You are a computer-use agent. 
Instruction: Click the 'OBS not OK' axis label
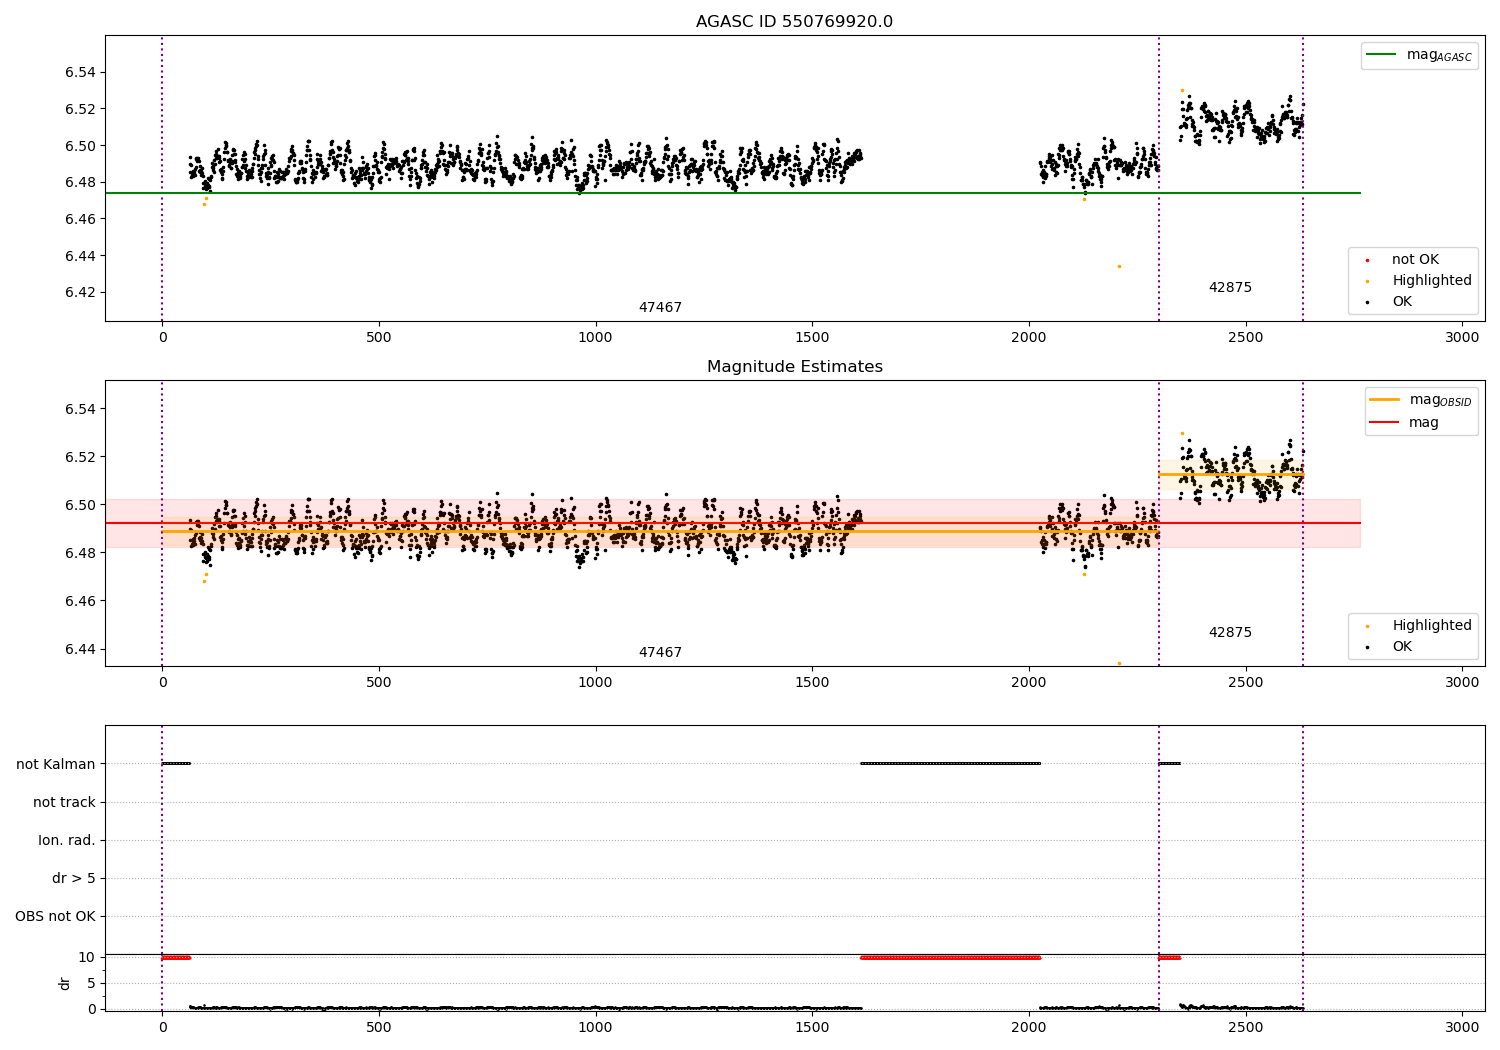pos(55,917)
